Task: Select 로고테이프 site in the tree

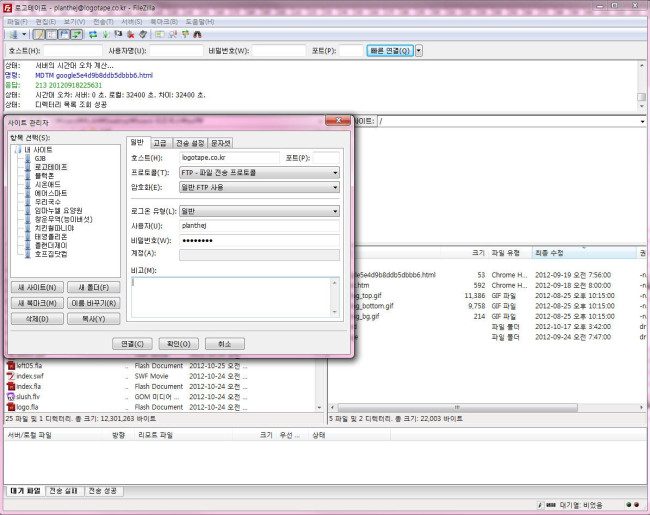Action: [51, 166]
